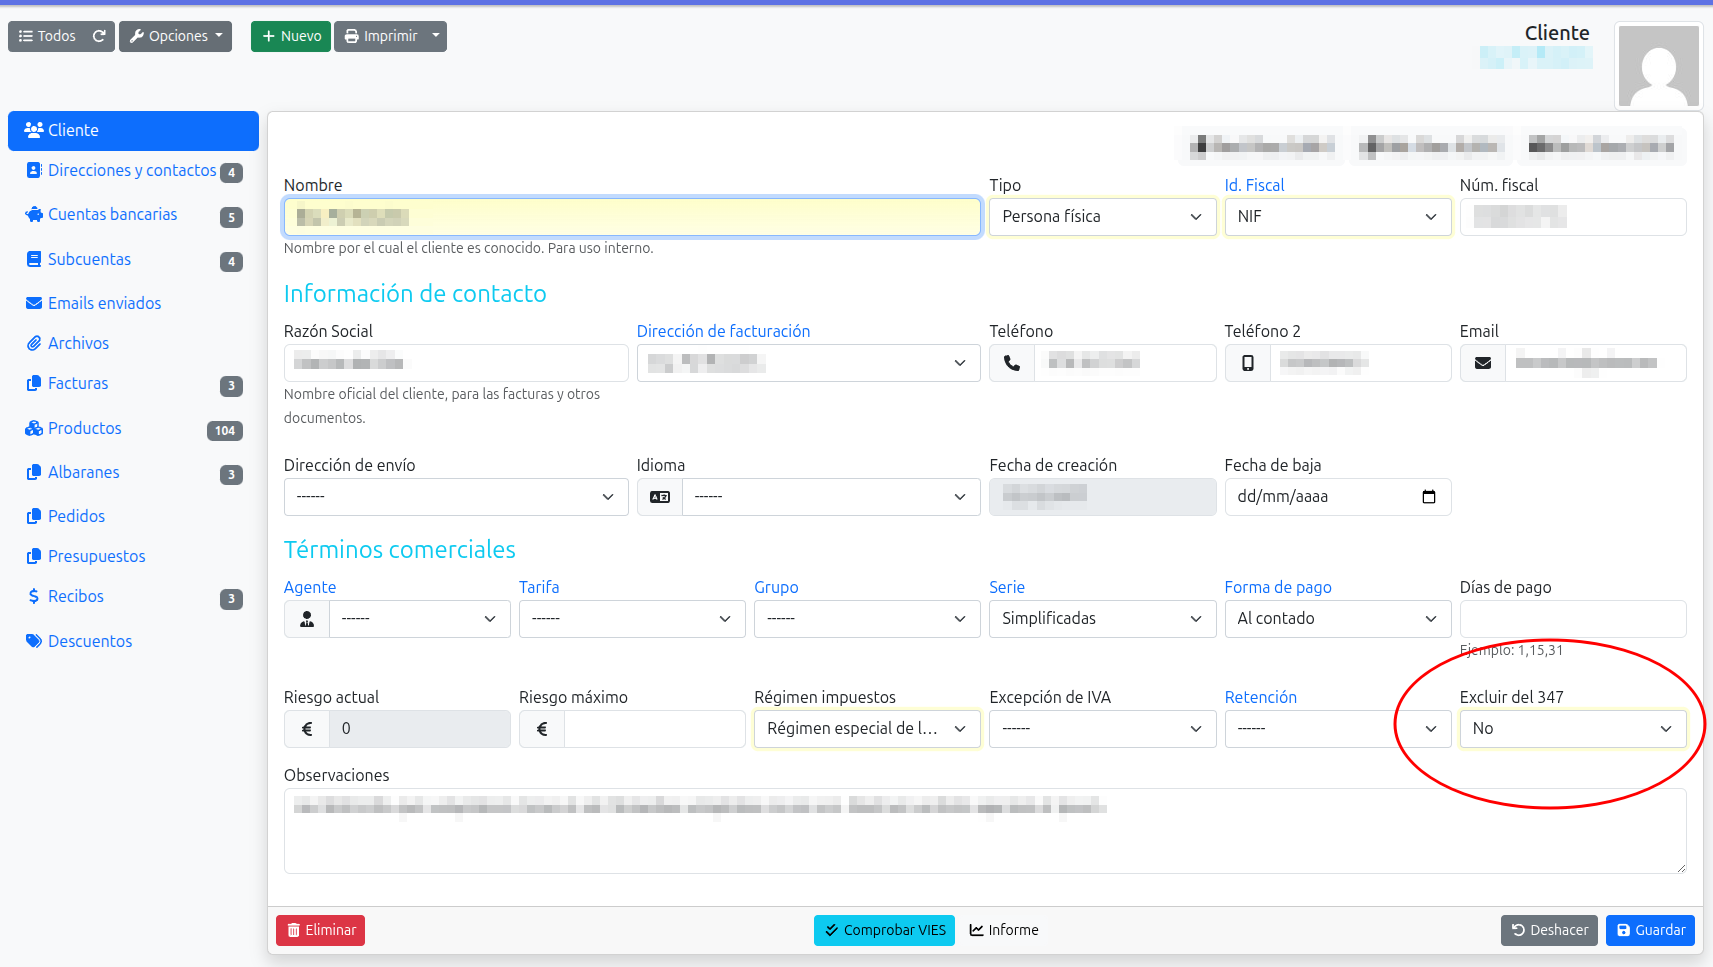This screenshot has width=1713, height=967.
Task: Click the envelope icon beside Email field
Action: click(x=1482, y=363)
